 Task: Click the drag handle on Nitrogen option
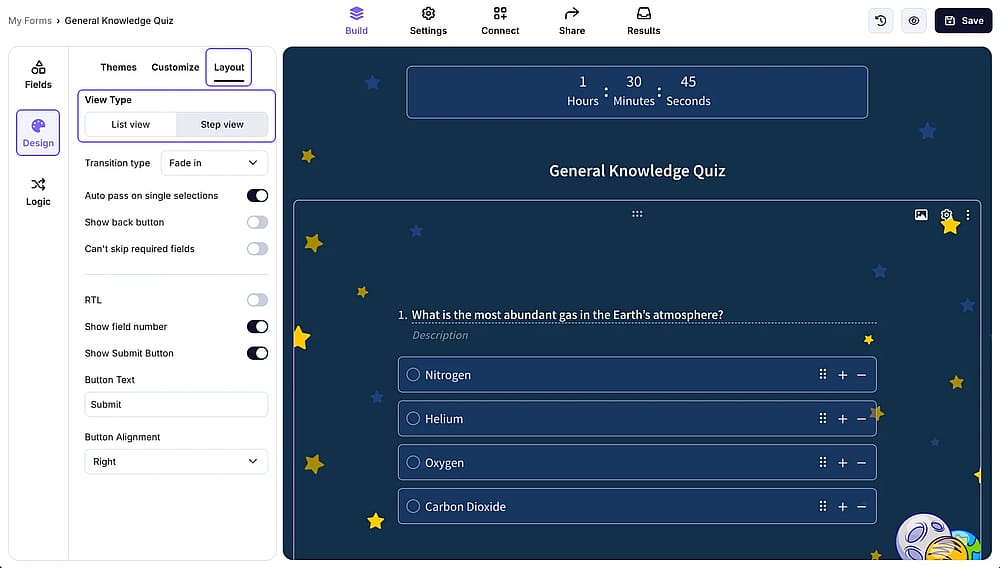tap(823, 374)
